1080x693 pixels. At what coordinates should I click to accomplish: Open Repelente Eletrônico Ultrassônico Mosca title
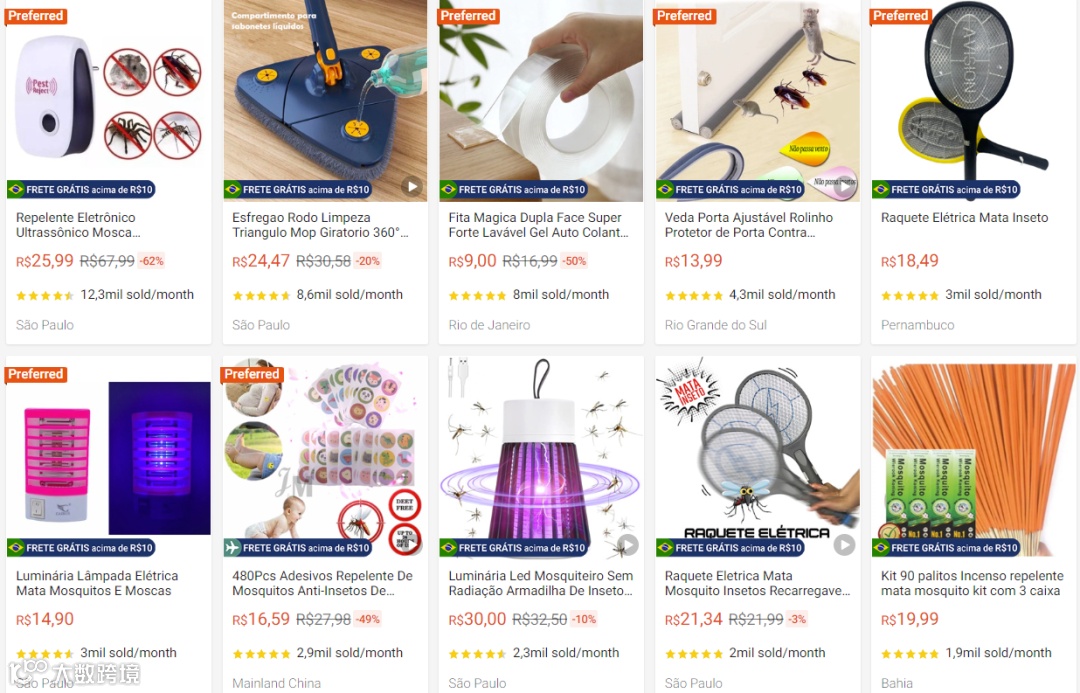79,225
